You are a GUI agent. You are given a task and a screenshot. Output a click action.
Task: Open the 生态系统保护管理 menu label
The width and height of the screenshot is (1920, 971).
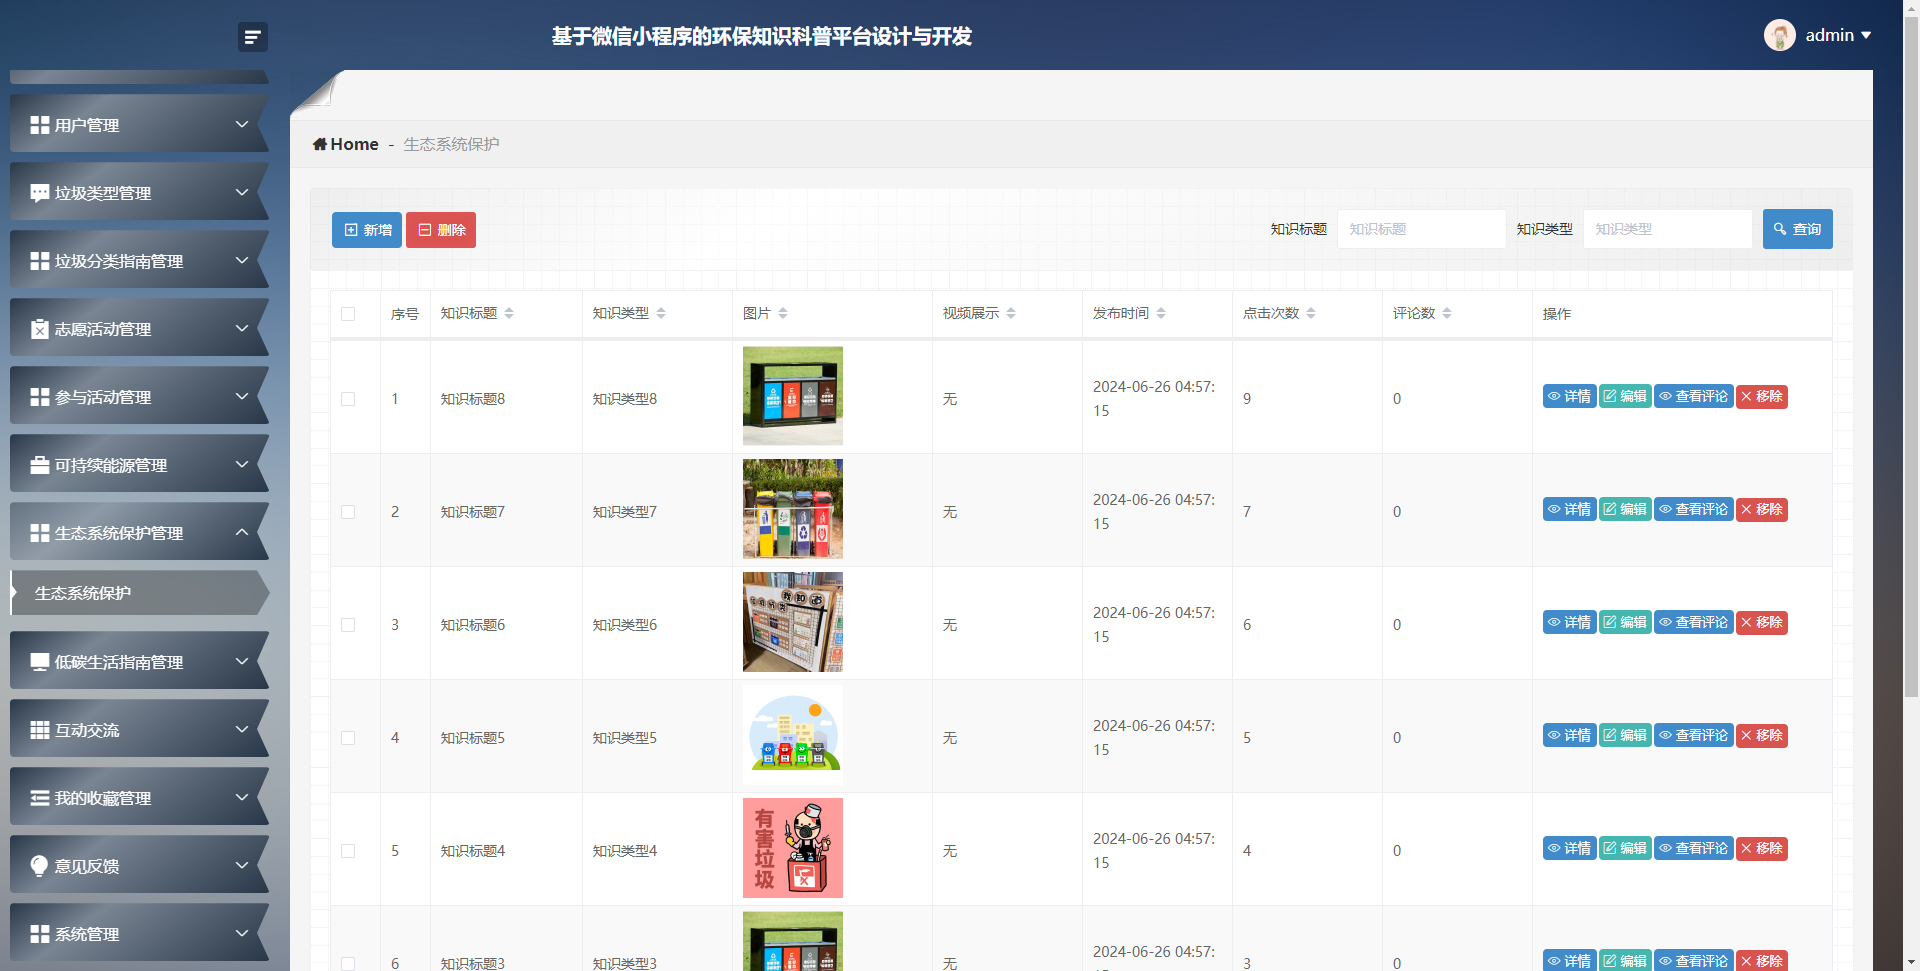pyautogui.click(x=119, y=533)
